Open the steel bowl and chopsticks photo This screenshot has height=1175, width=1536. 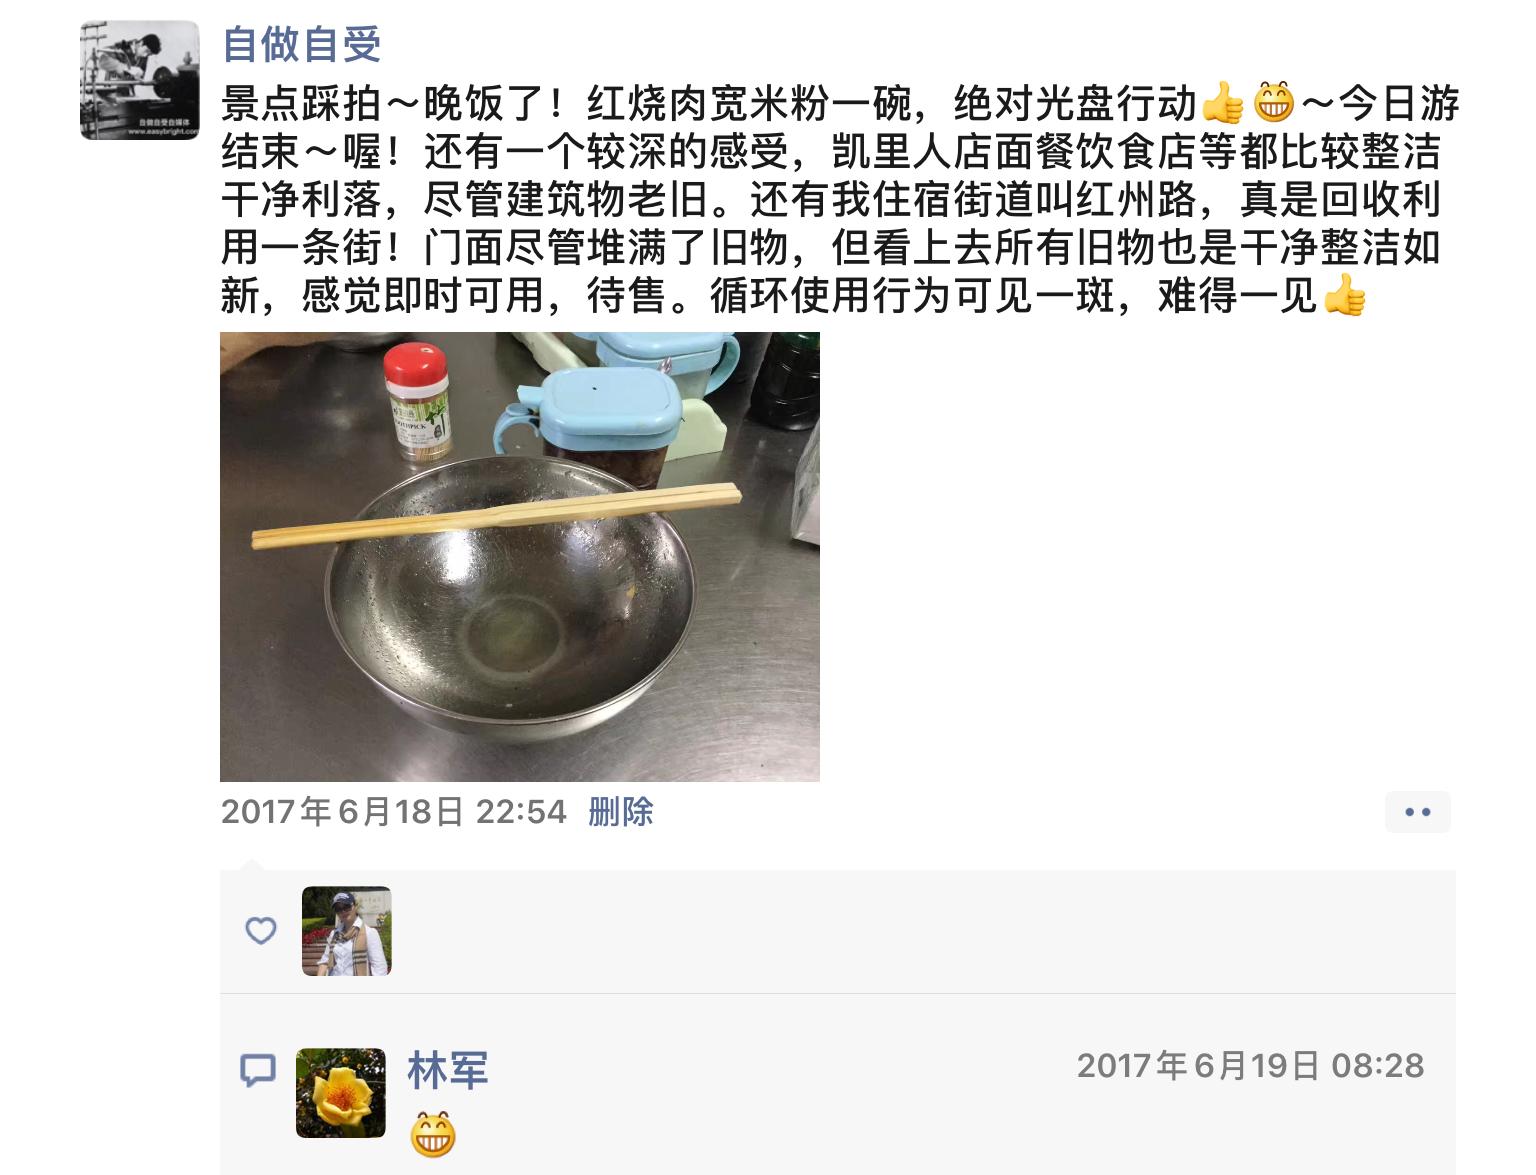click(520, 557)
